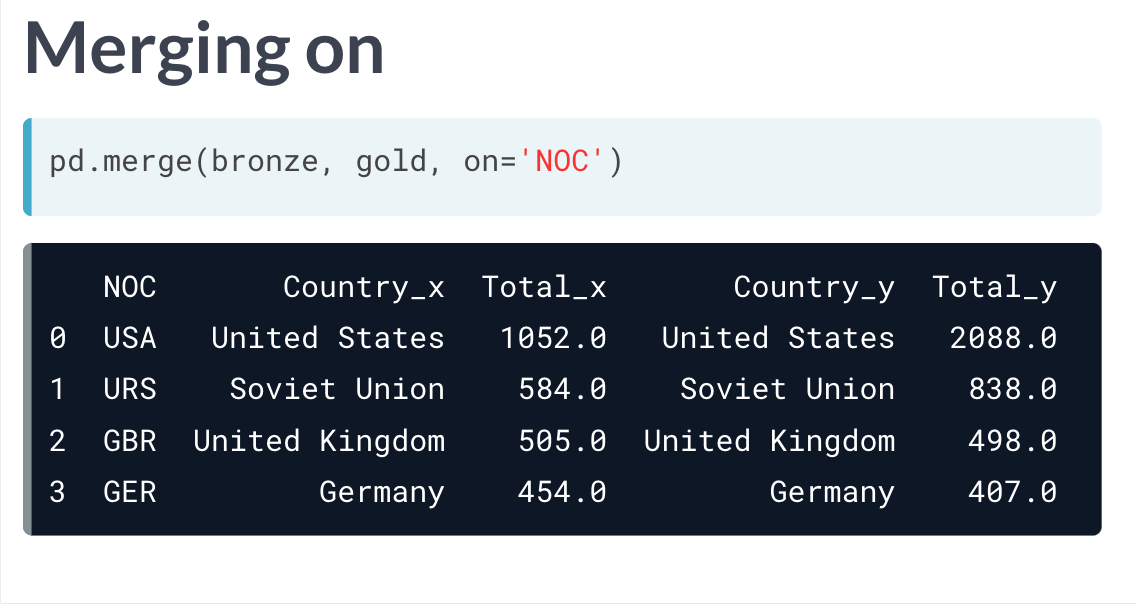Screen dimensions: 1136x604
Task: Click the 2088.0 value under Total_y
Action: pyautogui.click(x=1003, y=338)
